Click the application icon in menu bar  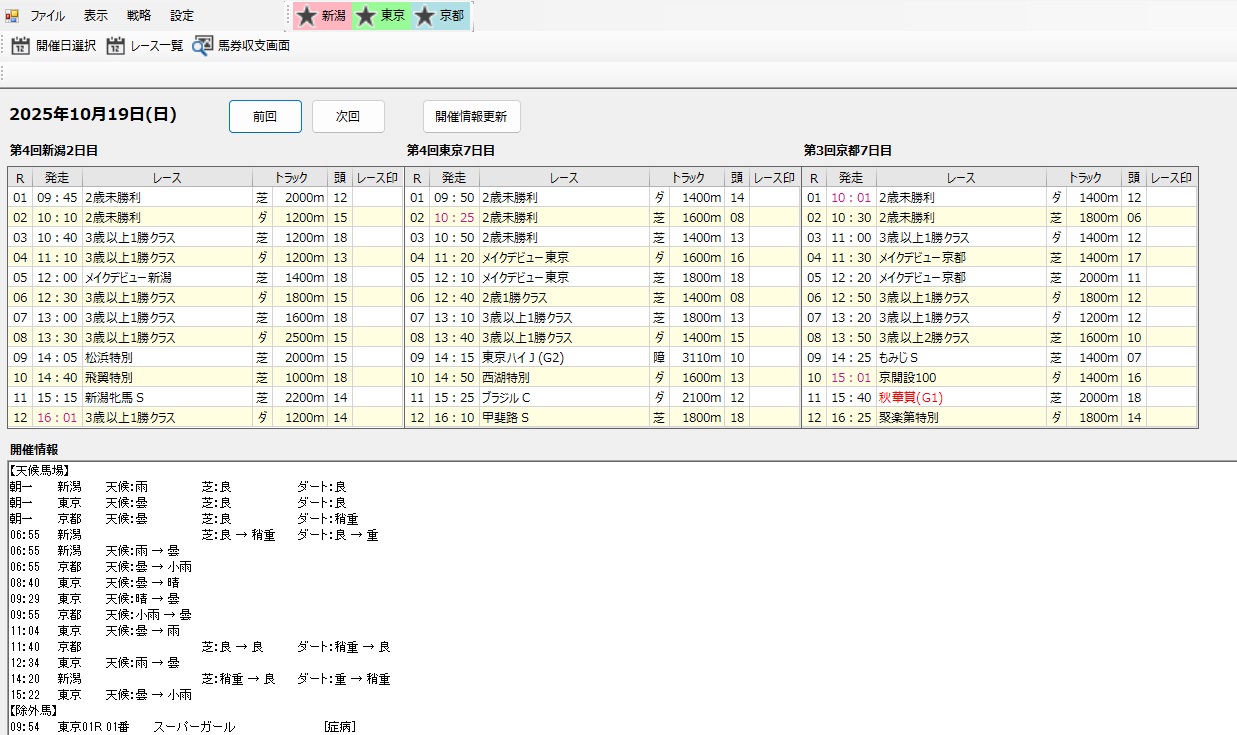[12, 16]
